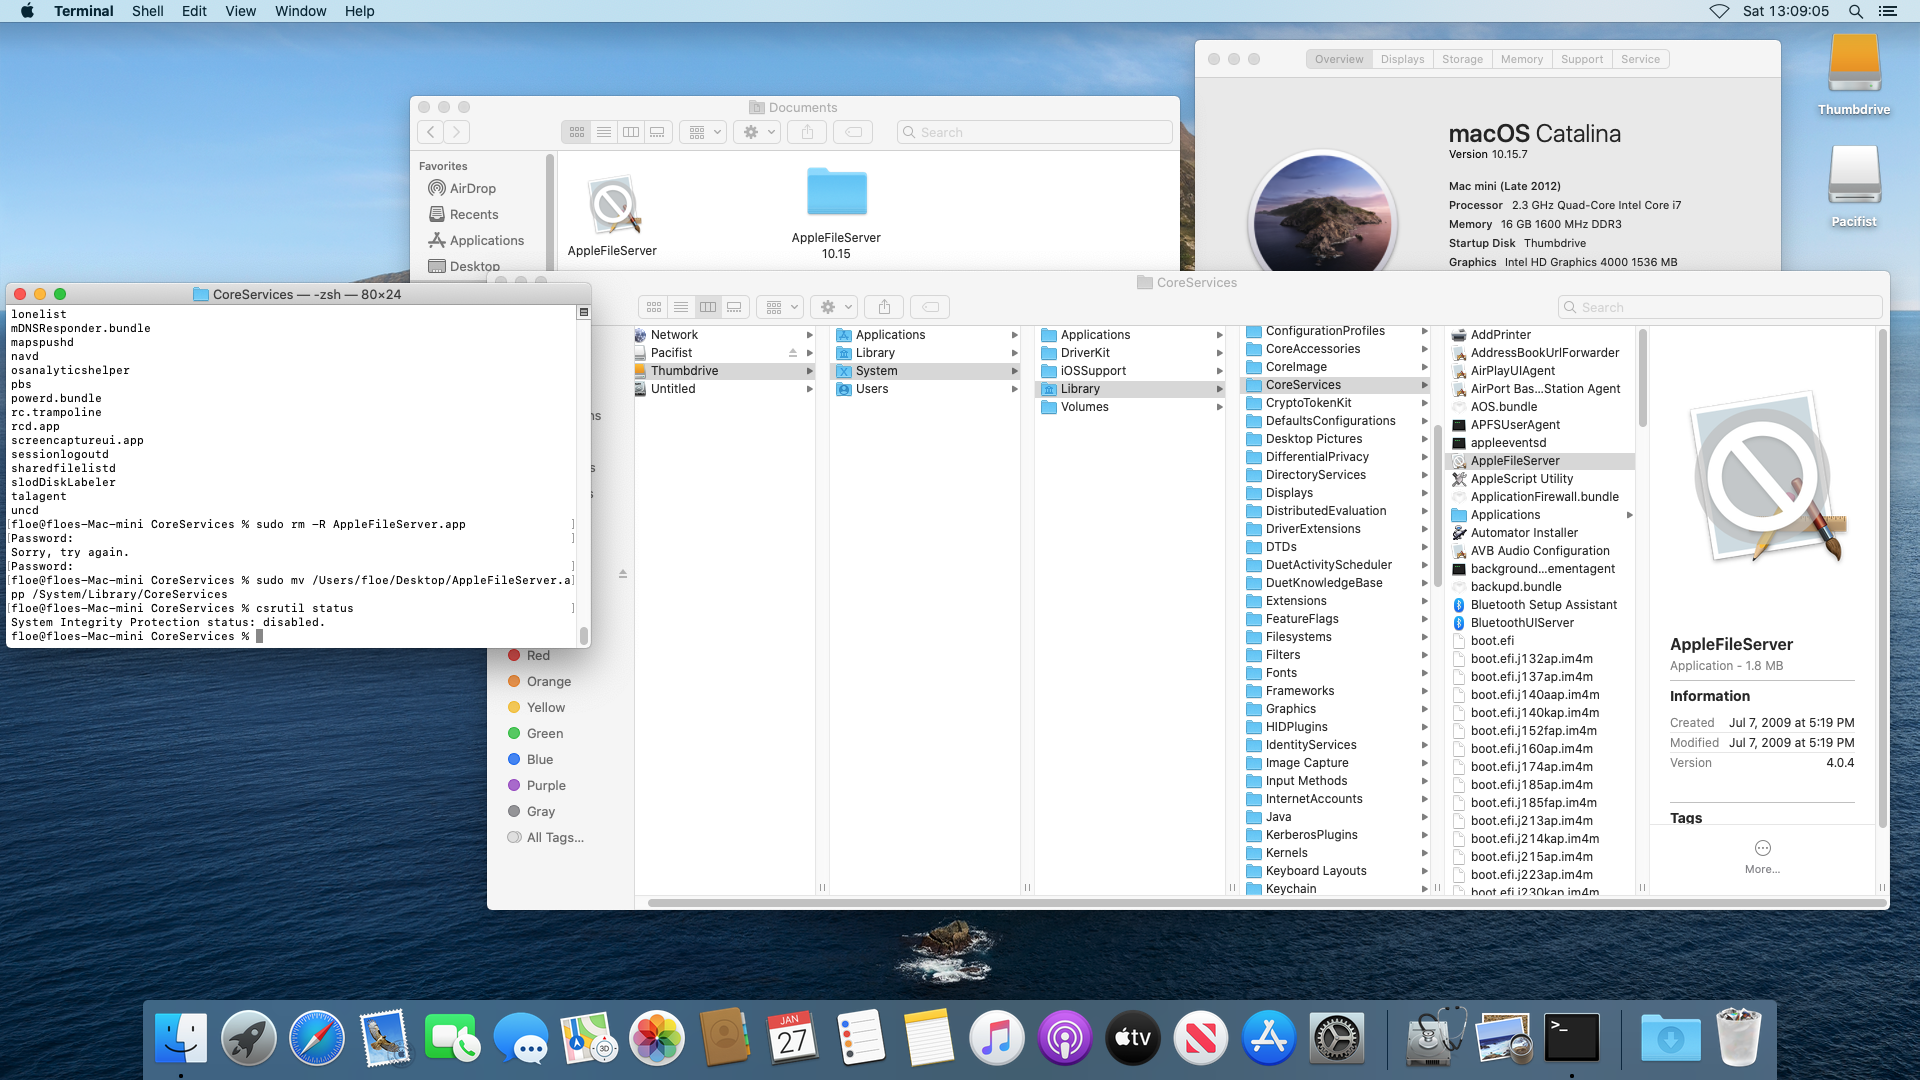
Task: Click the CoreServices window search field
Action: [x=1720, y=307]
